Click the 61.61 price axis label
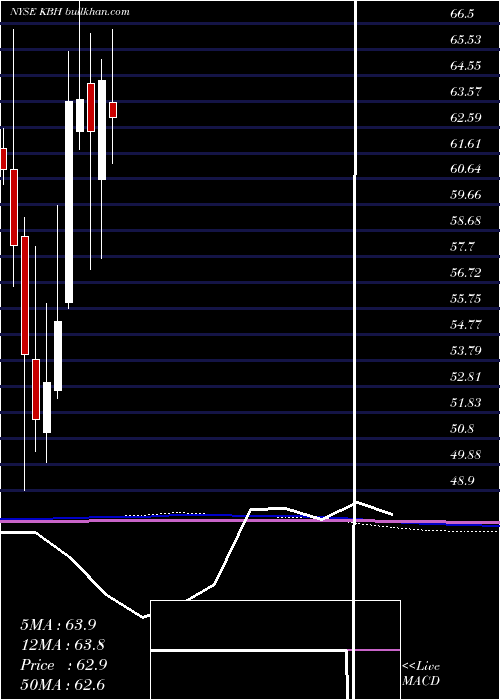Screen dimensions: 500x700 click(x=466, y=143)
